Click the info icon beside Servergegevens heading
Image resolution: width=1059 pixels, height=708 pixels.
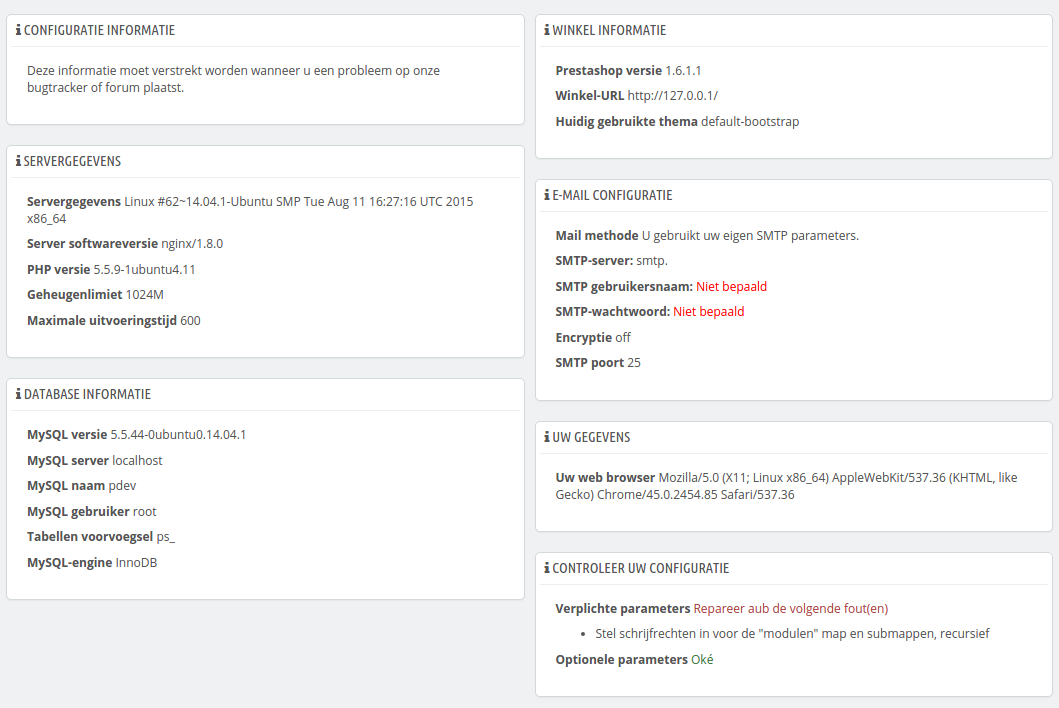tap(18, 161)
